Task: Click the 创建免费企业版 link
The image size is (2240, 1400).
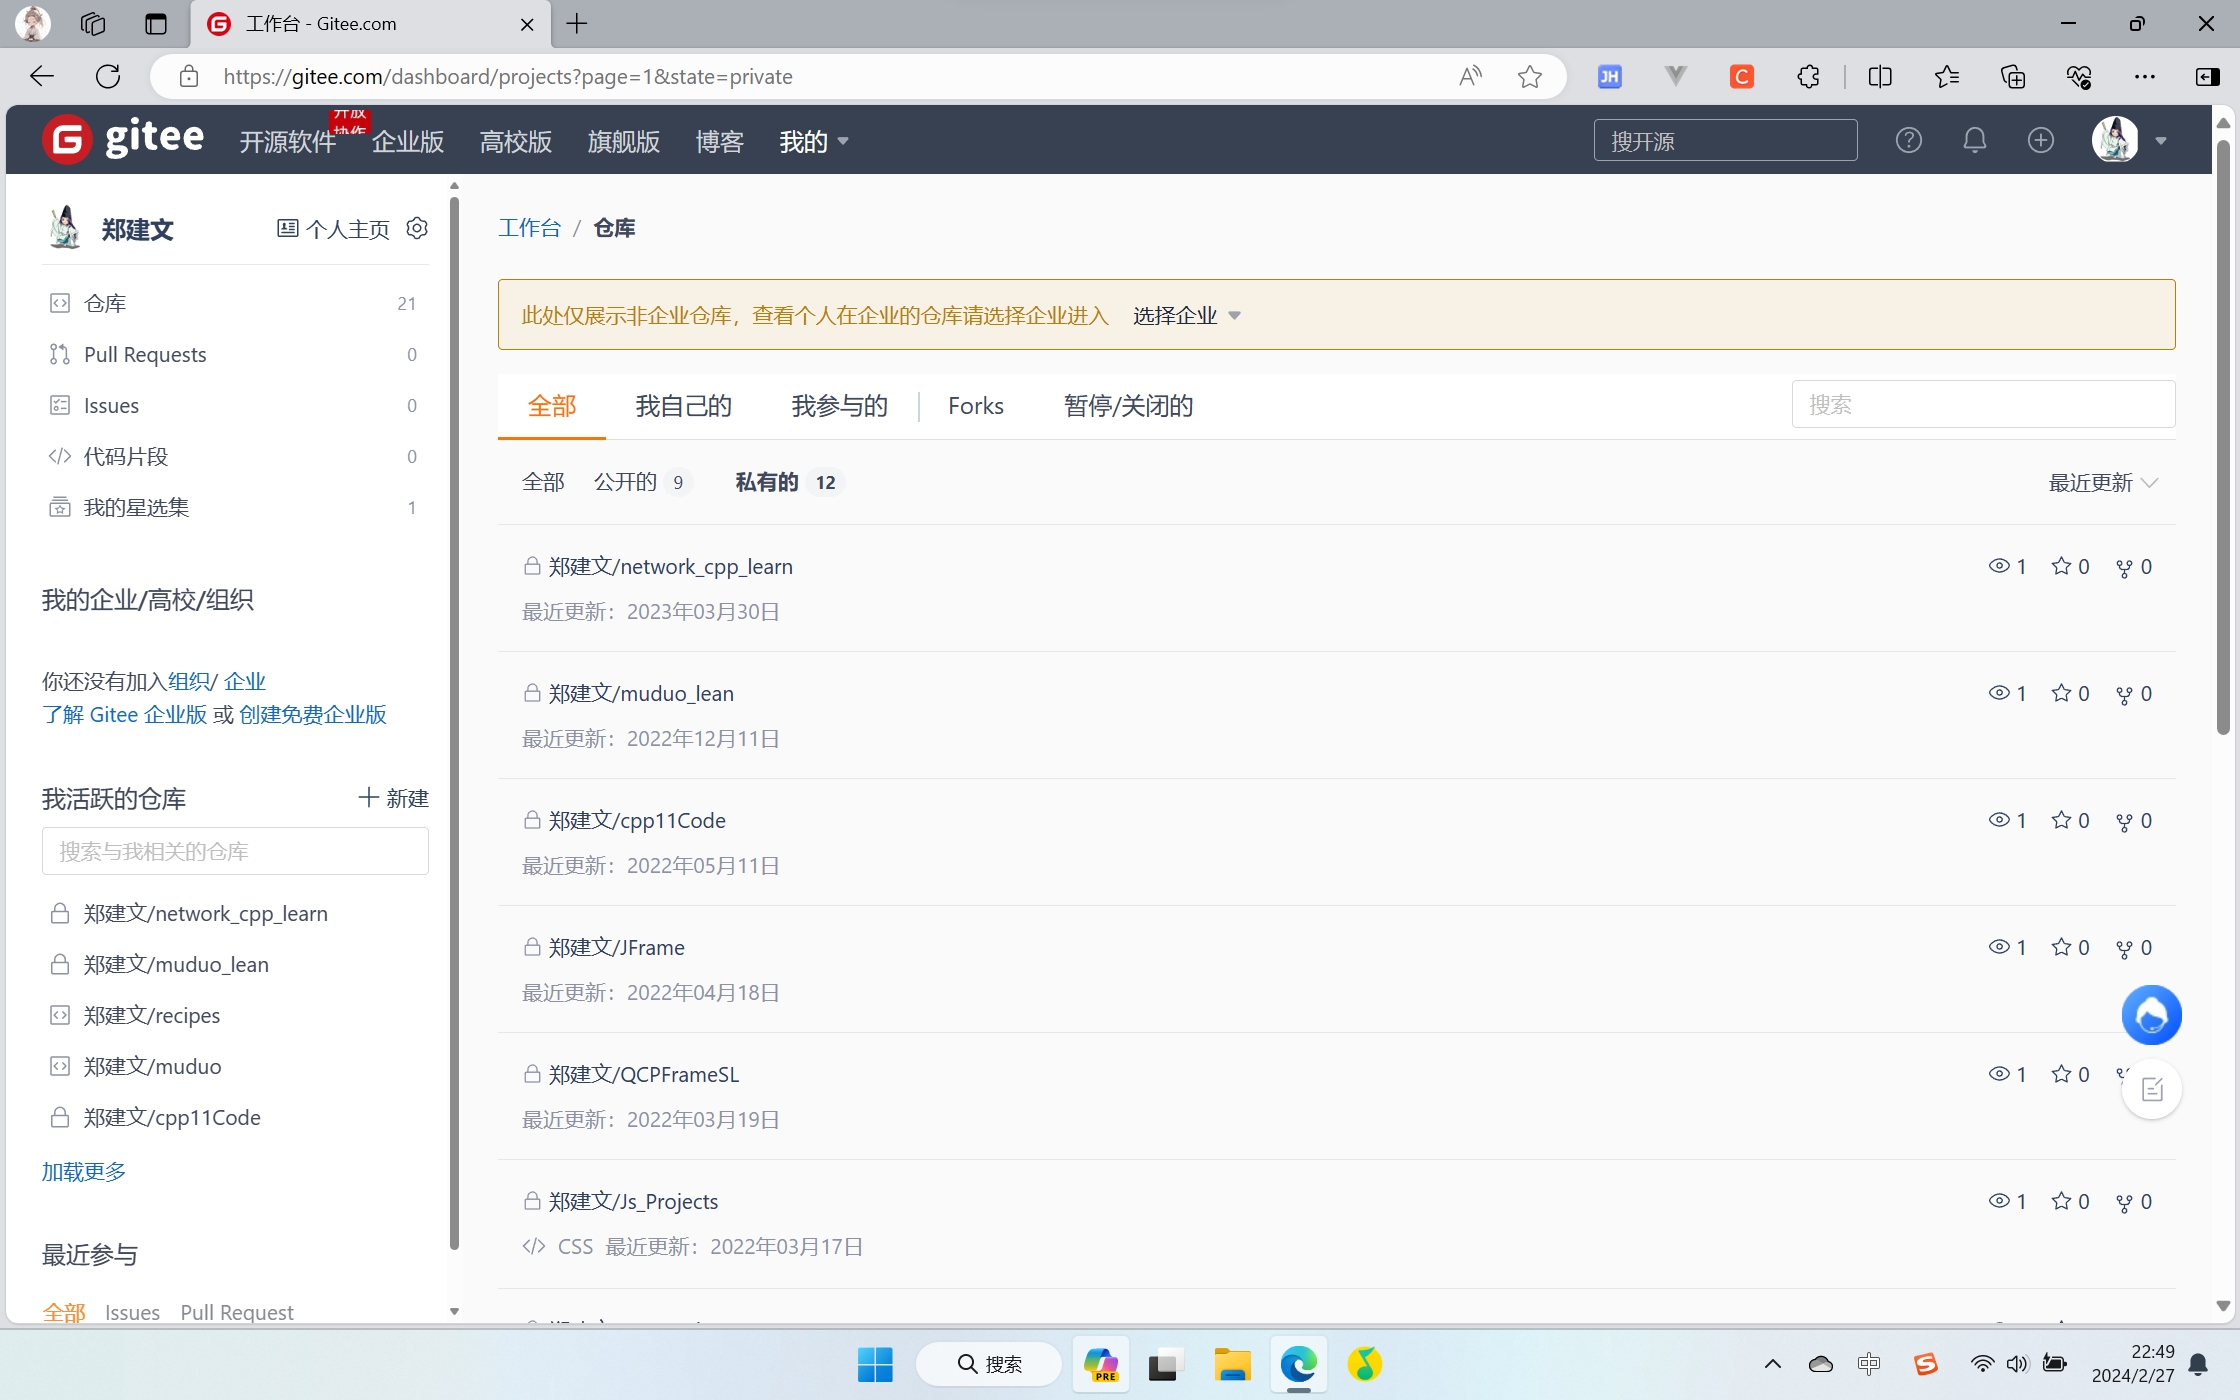Action: (313, 714)
